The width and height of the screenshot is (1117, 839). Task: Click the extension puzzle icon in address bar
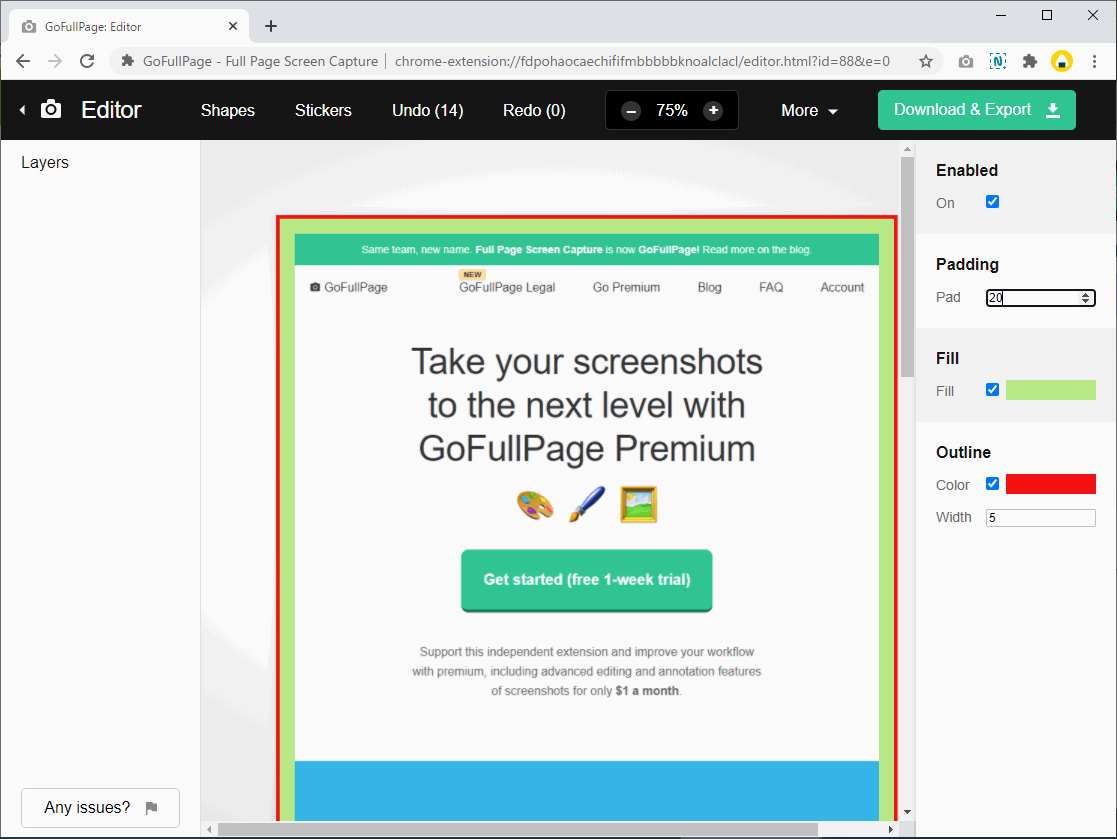point(128,61)
